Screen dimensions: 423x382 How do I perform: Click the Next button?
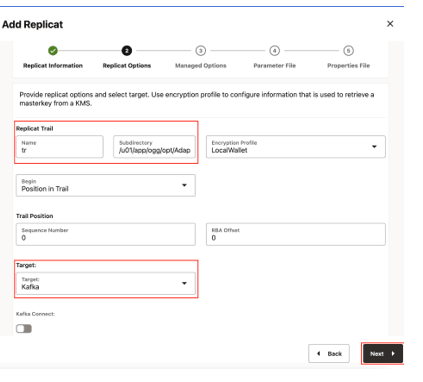click(x=383, y=353)
